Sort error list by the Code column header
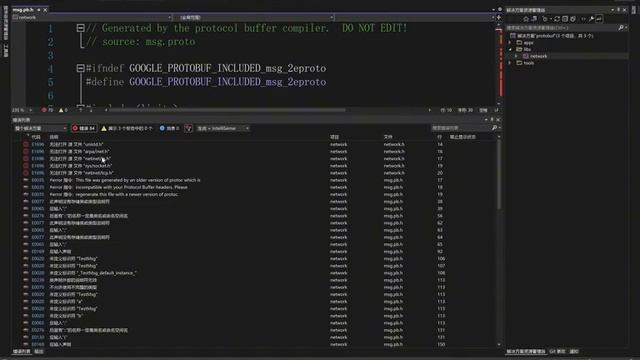This screenshot has width=640, height=360. (36, 137)
